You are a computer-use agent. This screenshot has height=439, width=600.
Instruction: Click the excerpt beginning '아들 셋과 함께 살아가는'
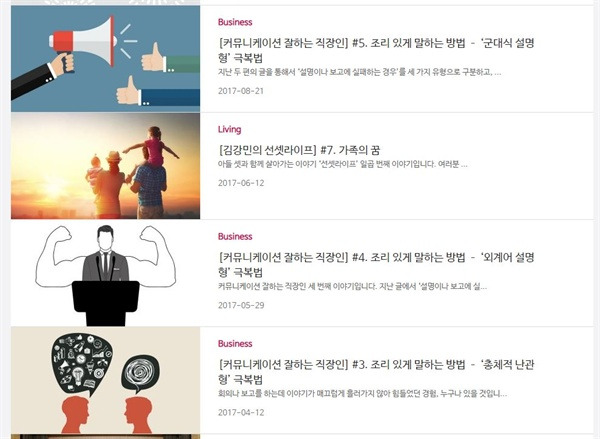click(342, 164)
